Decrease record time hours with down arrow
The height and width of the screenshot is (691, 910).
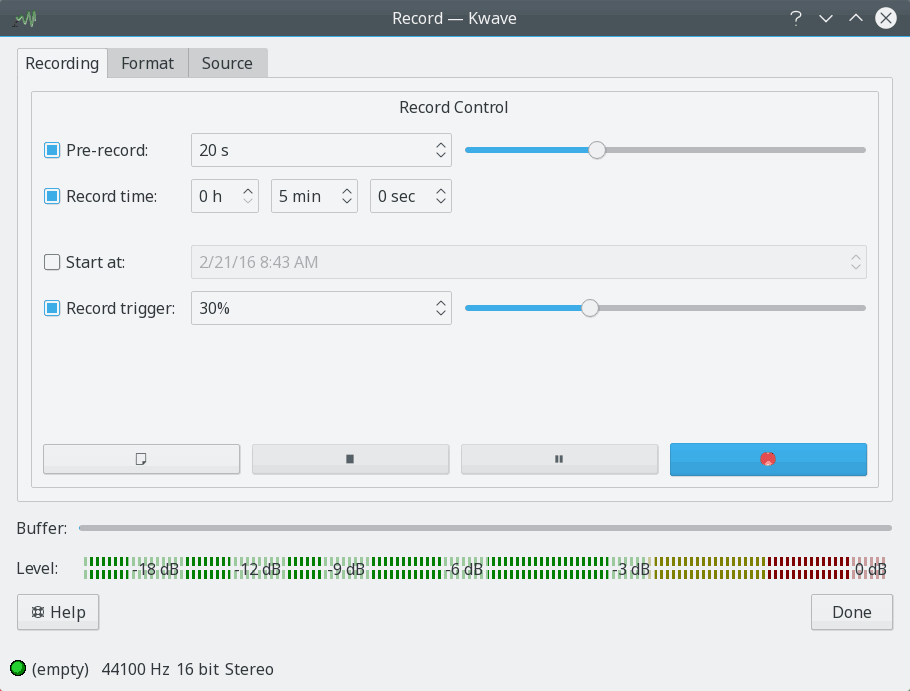(248, 201)
